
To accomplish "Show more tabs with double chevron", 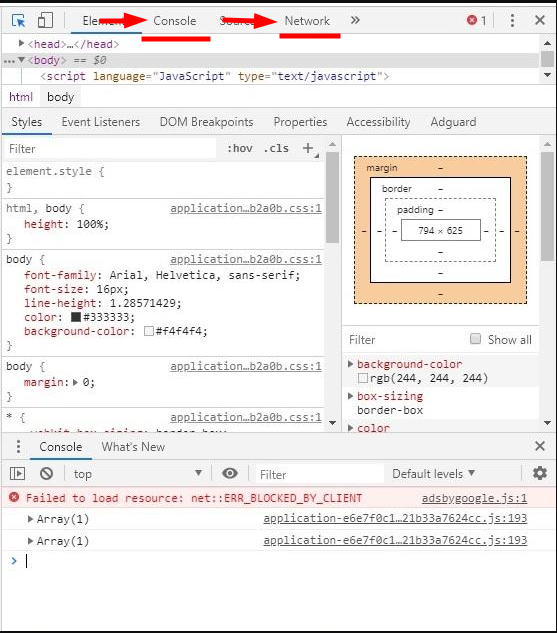I will pyautogui.click(x=355, y=20).
